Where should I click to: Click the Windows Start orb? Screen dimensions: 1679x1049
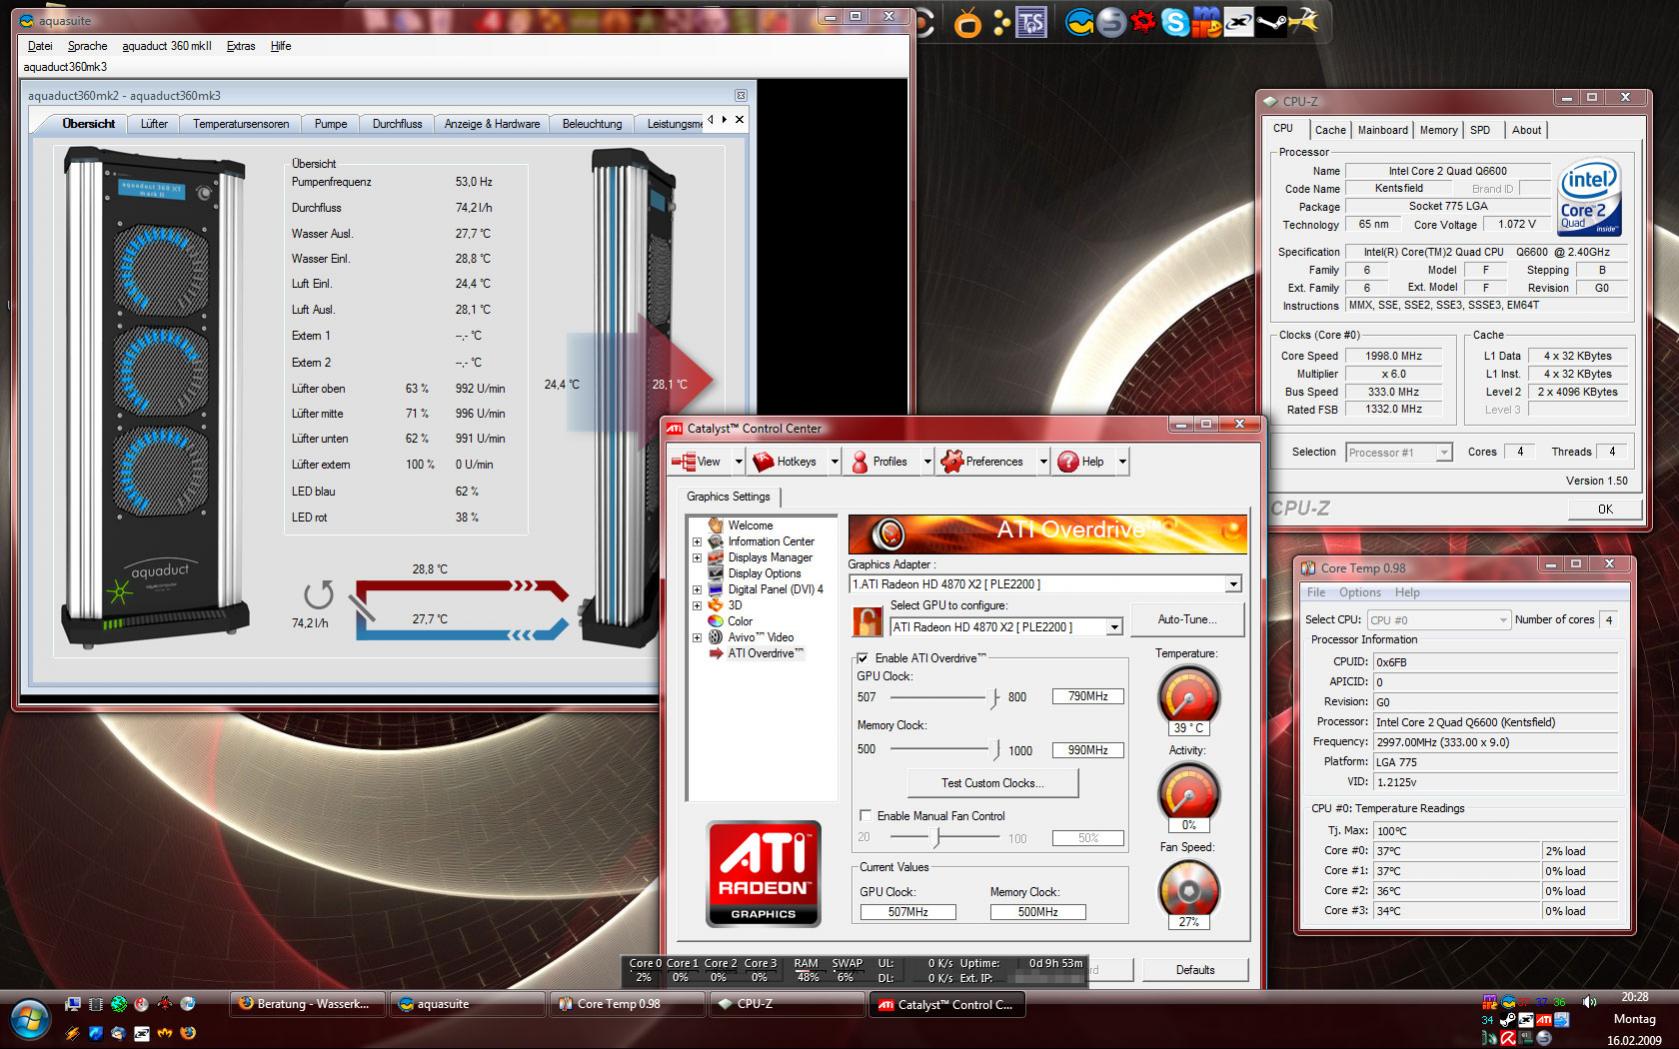(30, 1020)
